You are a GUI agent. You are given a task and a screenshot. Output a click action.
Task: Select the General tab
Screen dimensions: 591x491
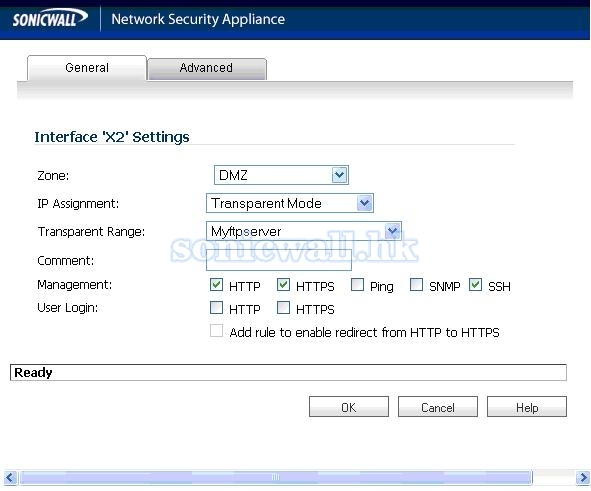coord(87,68)
